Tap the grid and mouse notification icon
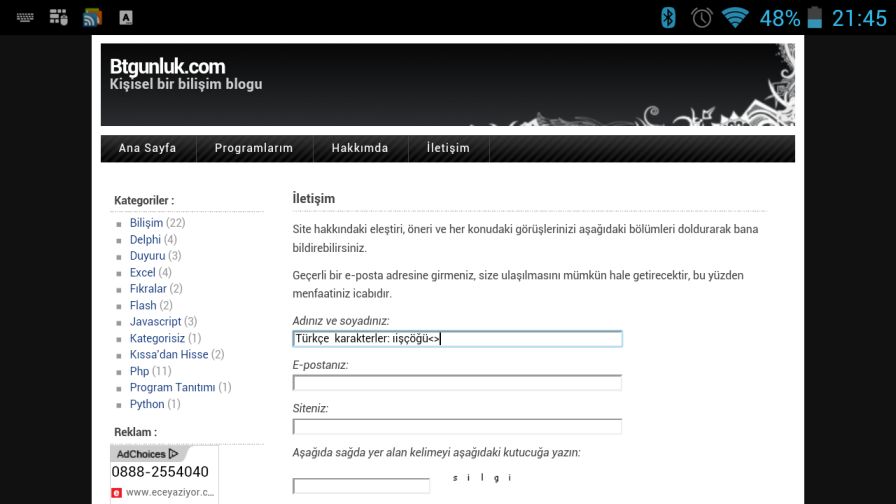This screenshot has height=504, width=896. 58,18
